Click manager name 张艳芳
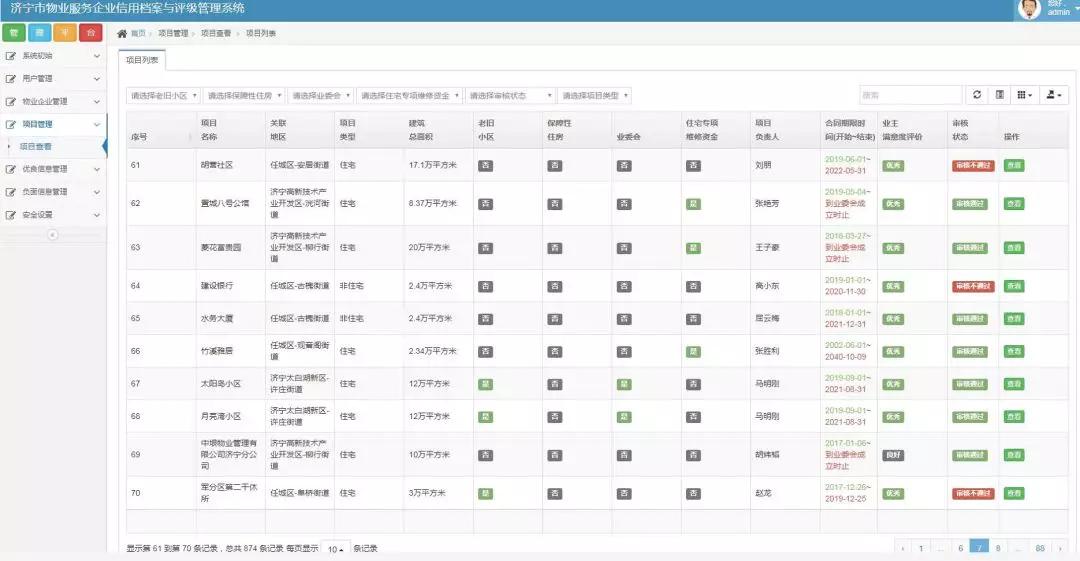Viewport: 1080px width, 561px height. coord(767,204)
